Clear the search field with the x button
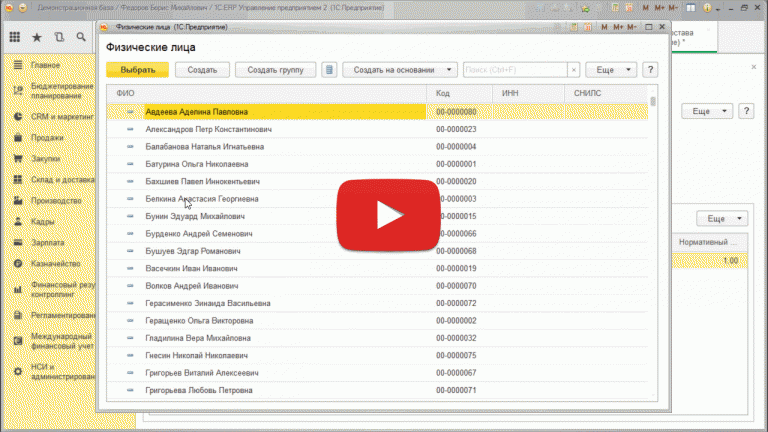This screenshot has width=768, height=432. [x=574, y=70]
